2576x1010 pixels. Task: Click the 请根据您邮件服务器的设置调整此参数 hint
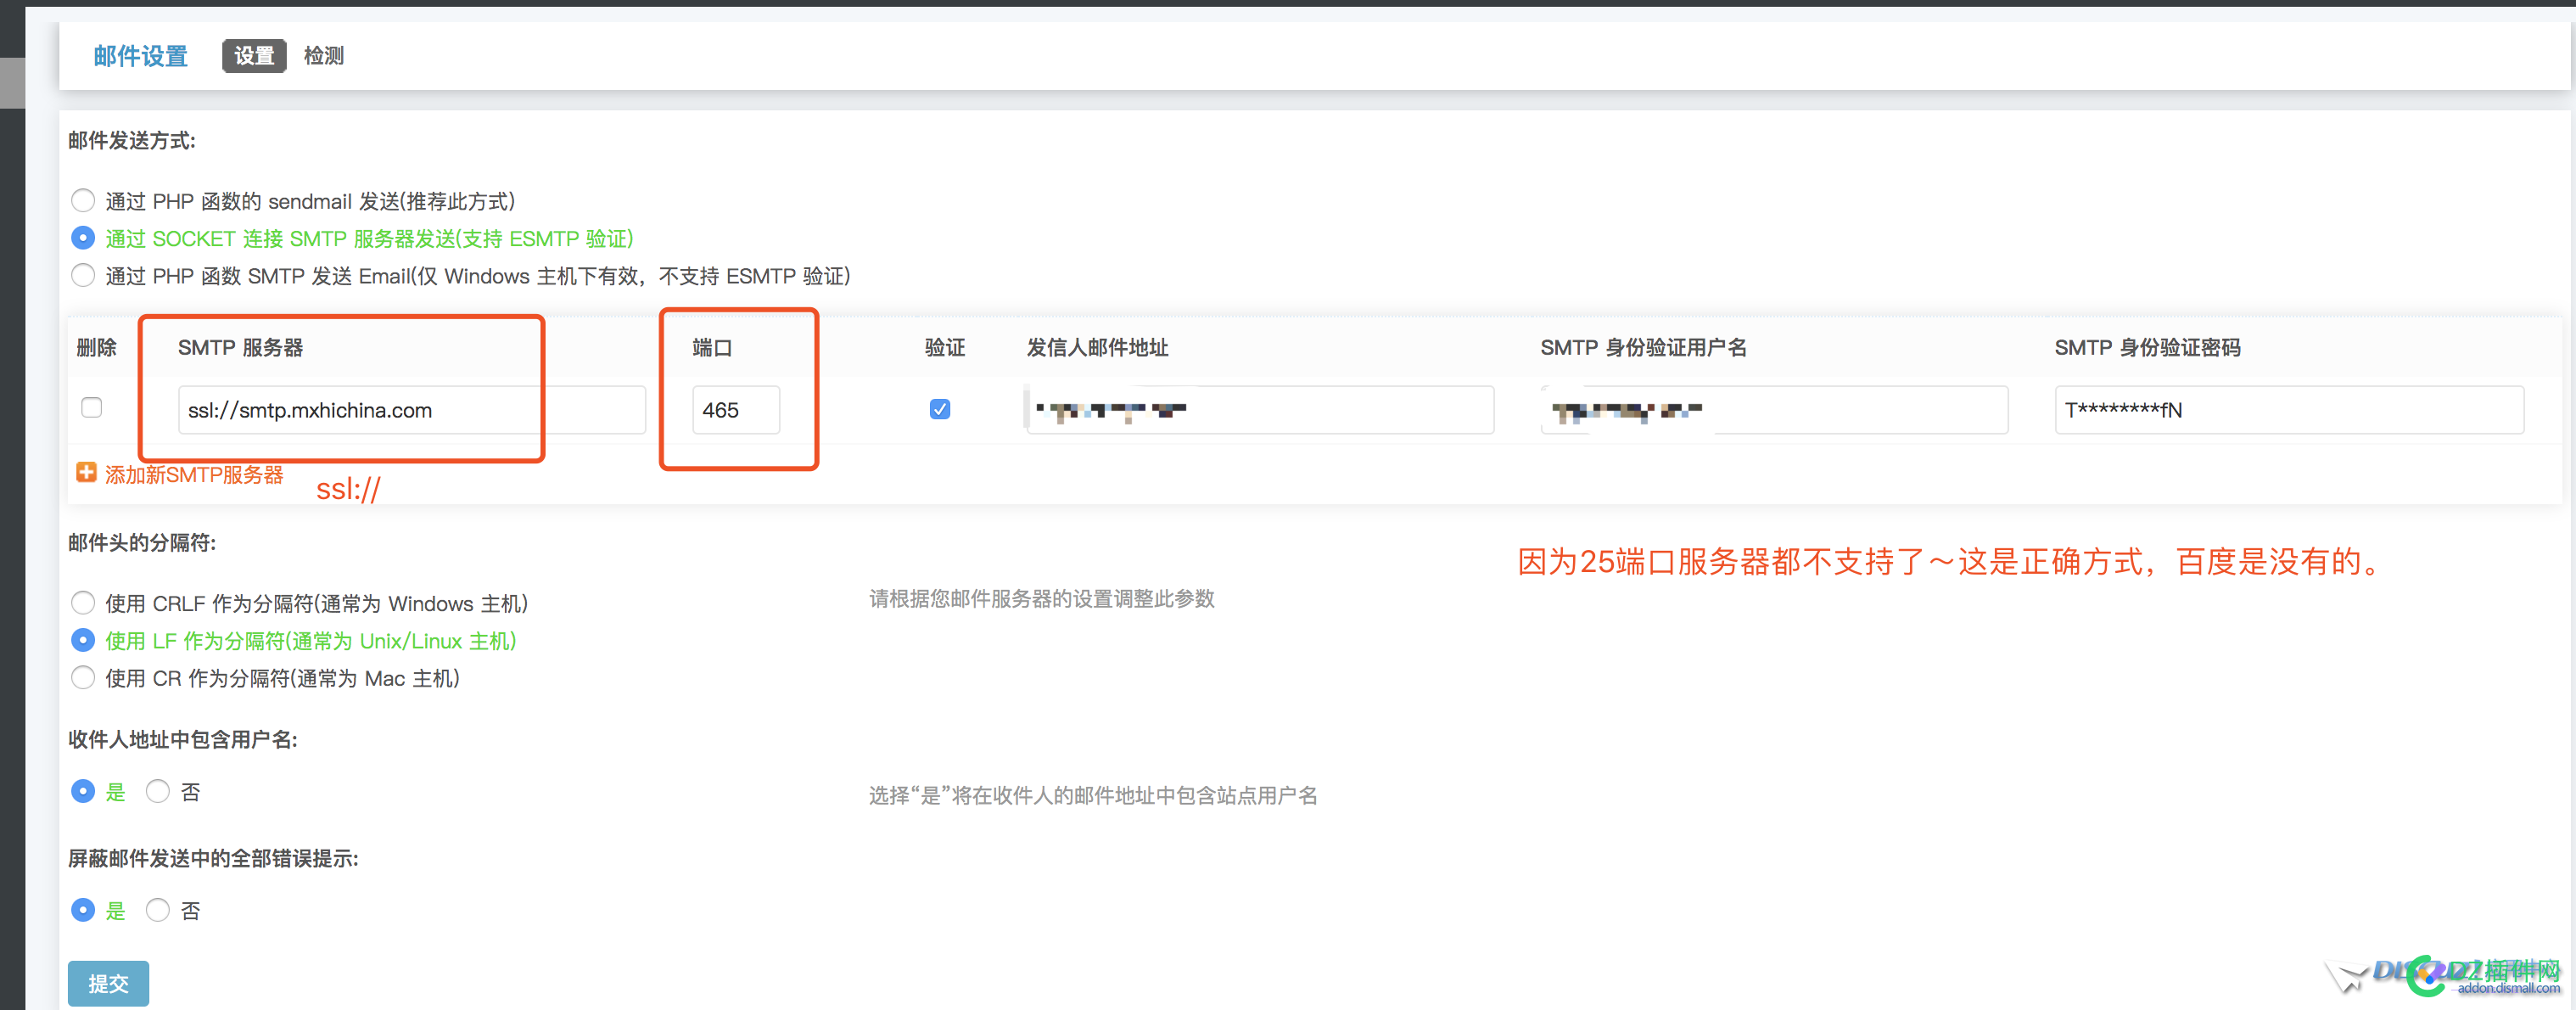[1042, 599]
